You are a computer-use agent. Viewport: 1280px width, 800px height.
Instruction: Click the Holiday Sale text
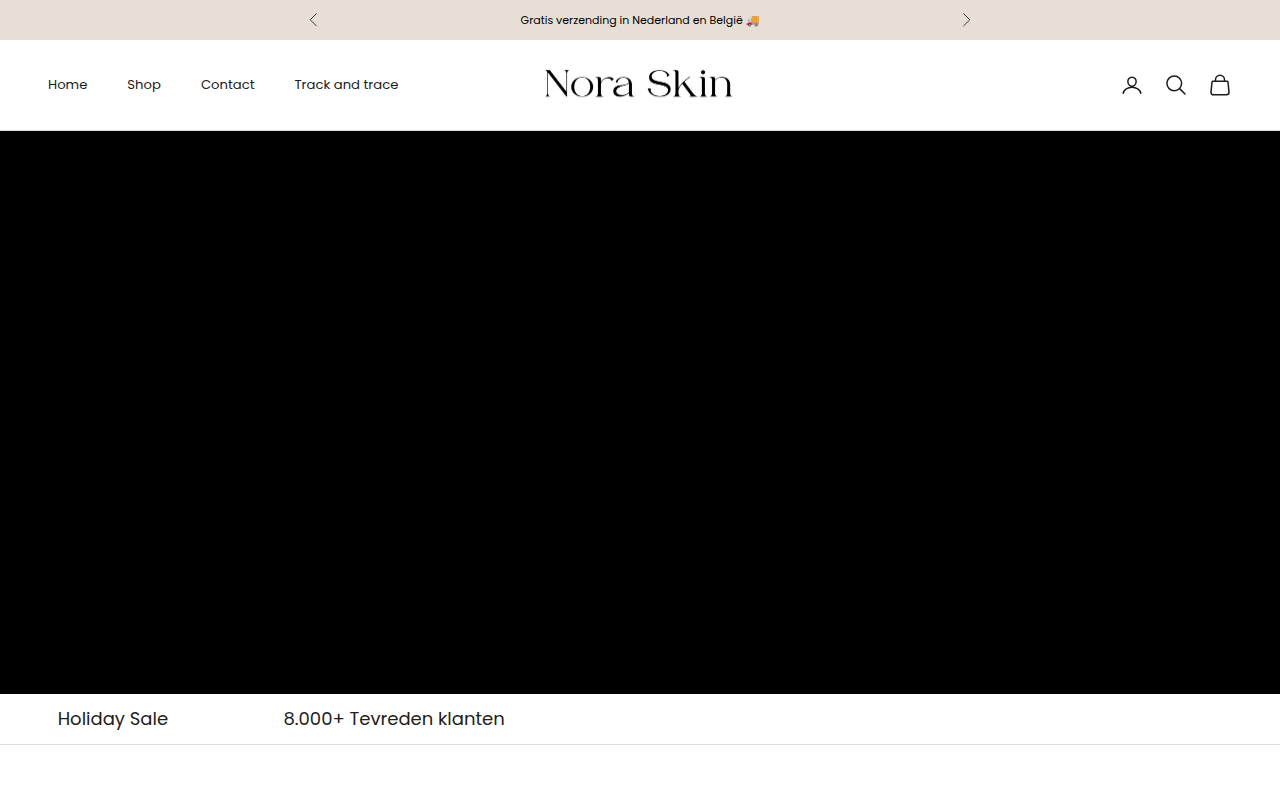tap(113, 719)
